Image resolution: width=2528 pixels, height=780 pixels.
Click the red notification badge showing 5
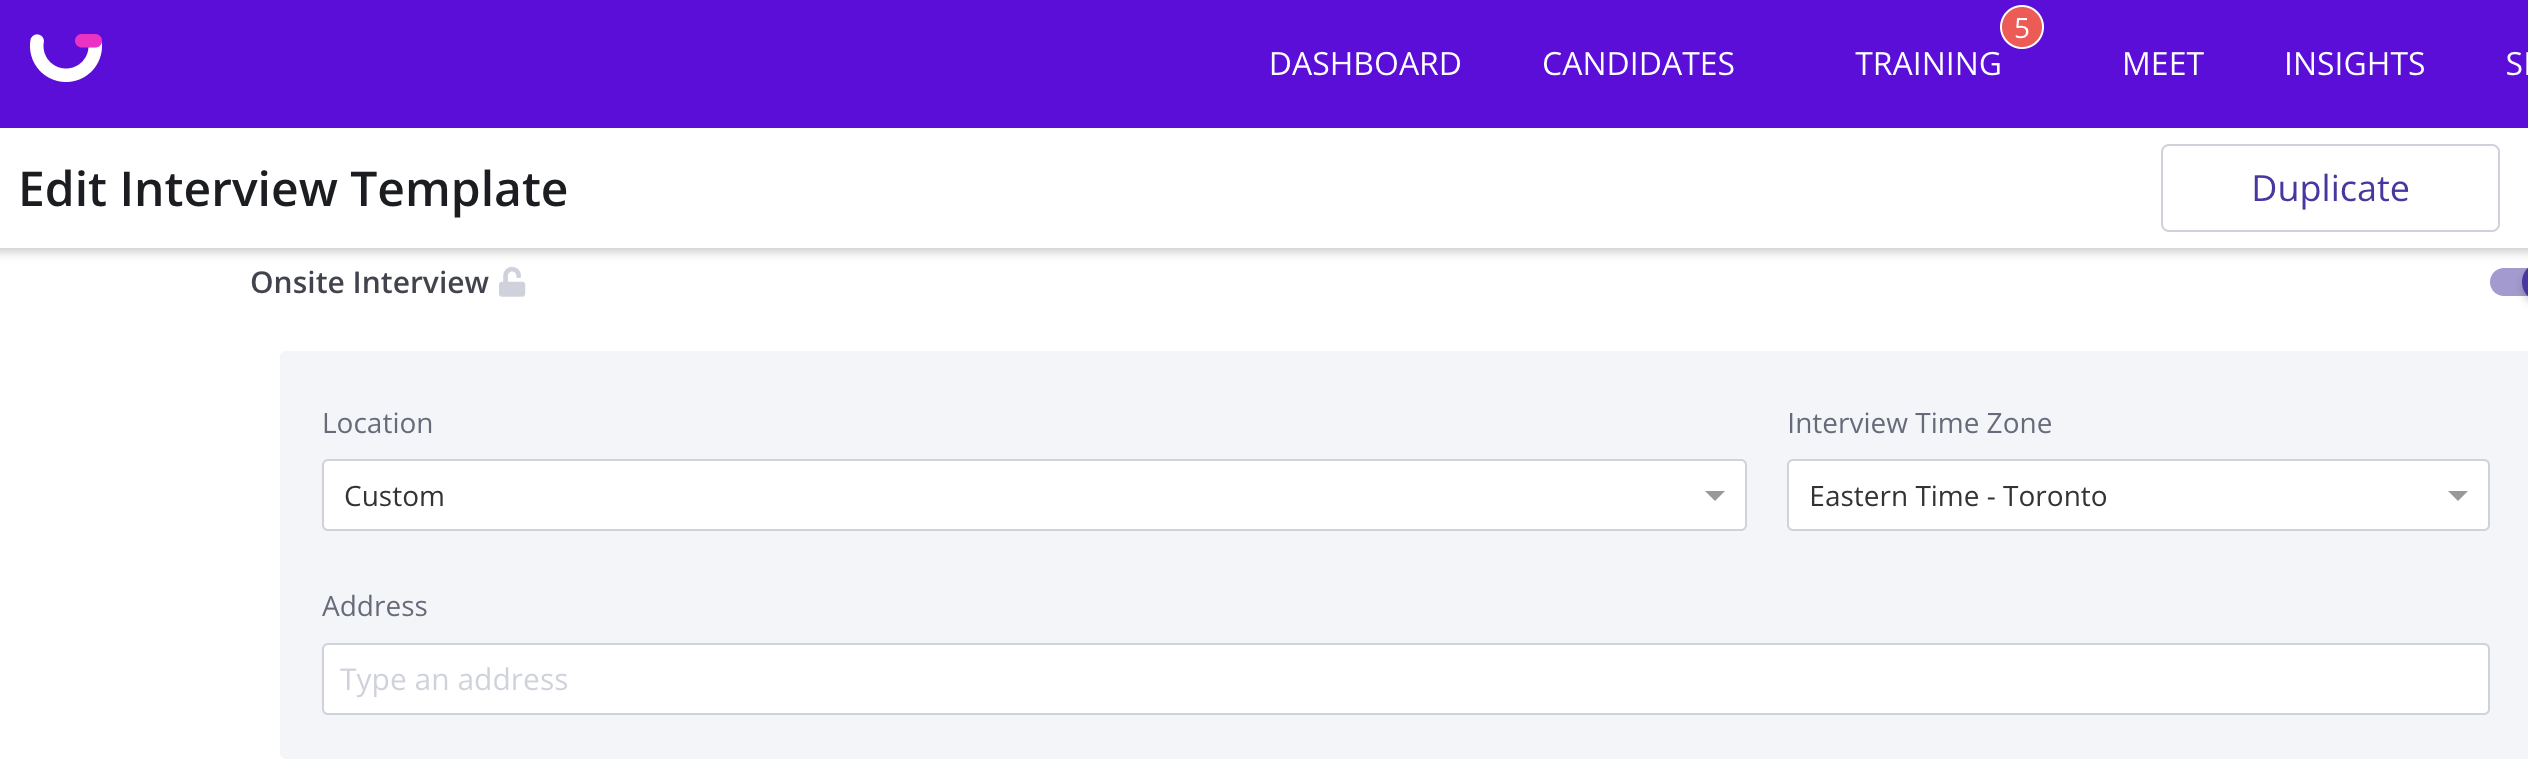[2021, 28]
